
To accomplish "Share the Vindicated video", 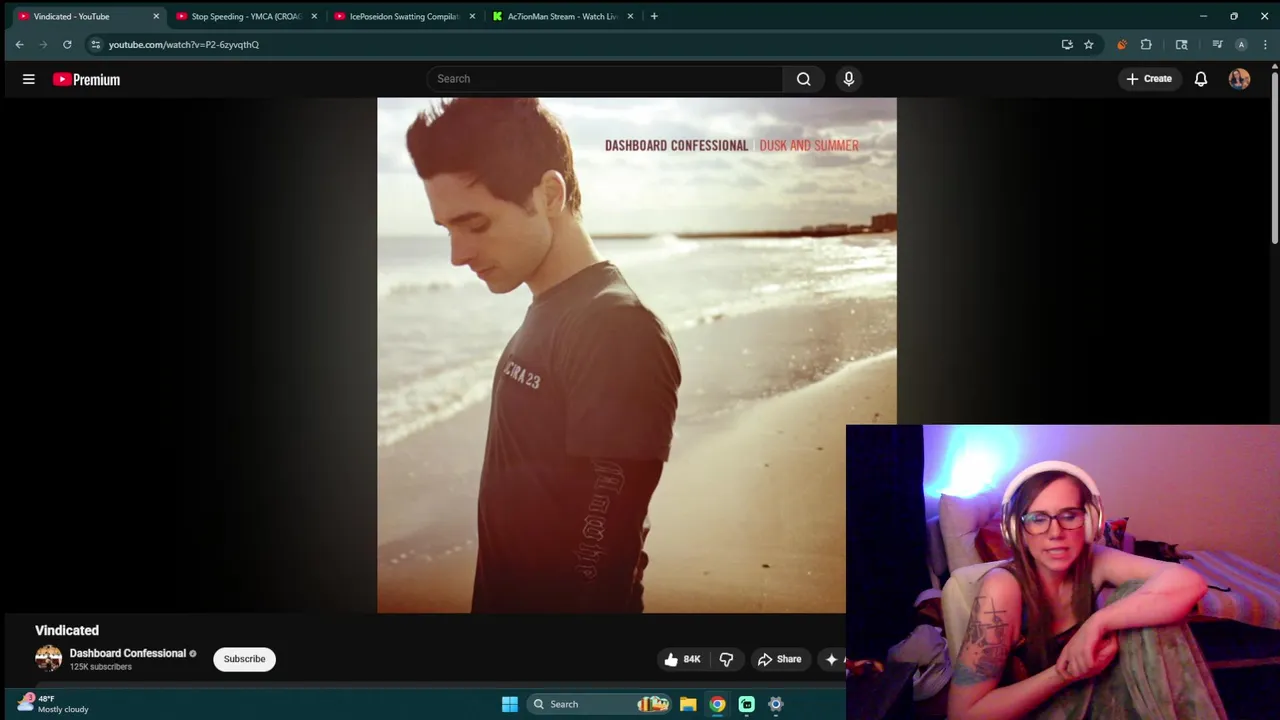I will [x=779, y=659].
